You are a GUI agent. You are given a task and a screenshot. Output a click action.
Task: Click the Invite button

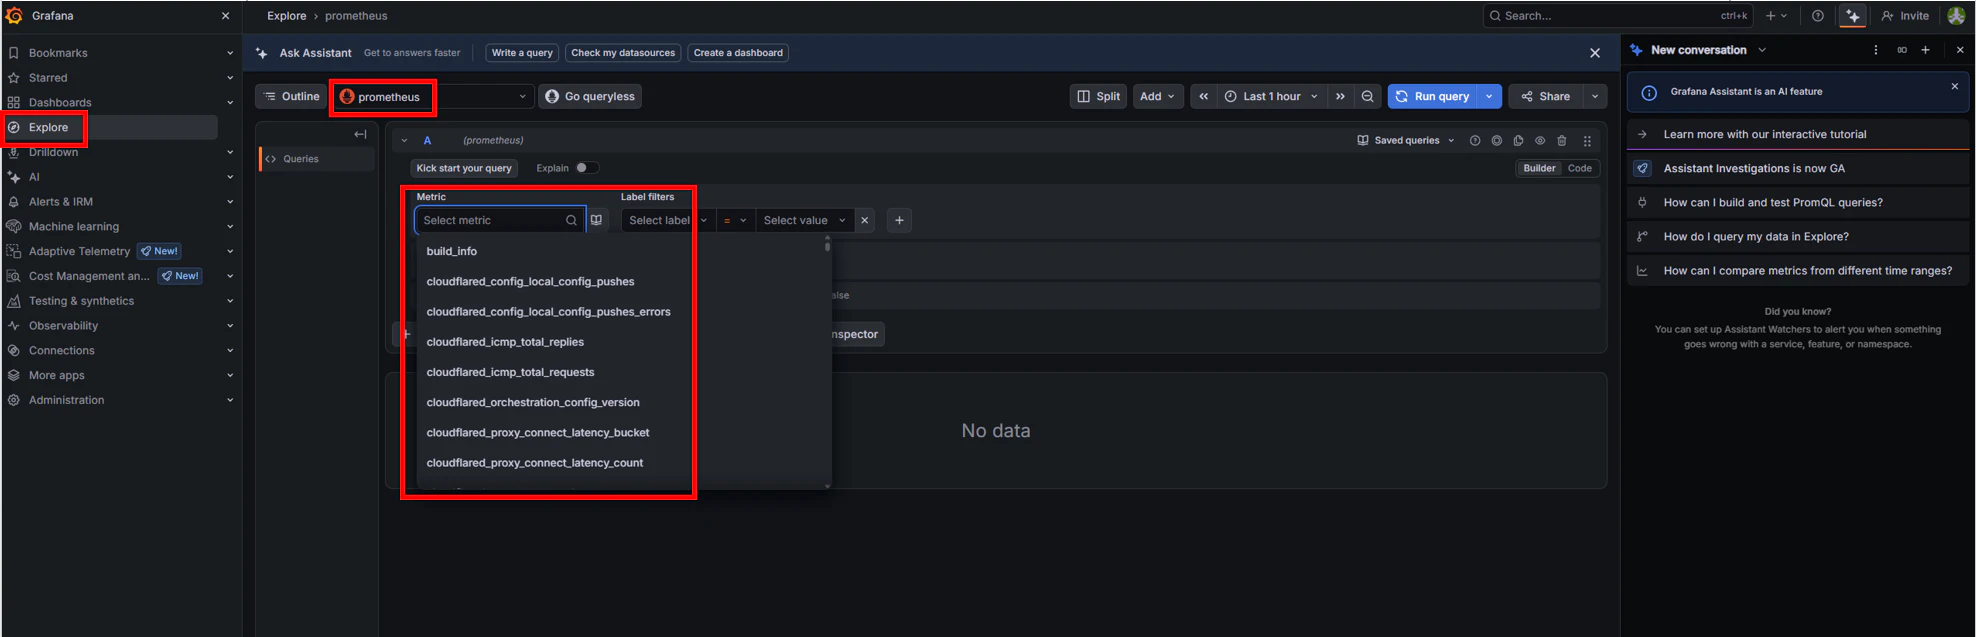point(1906,15)
